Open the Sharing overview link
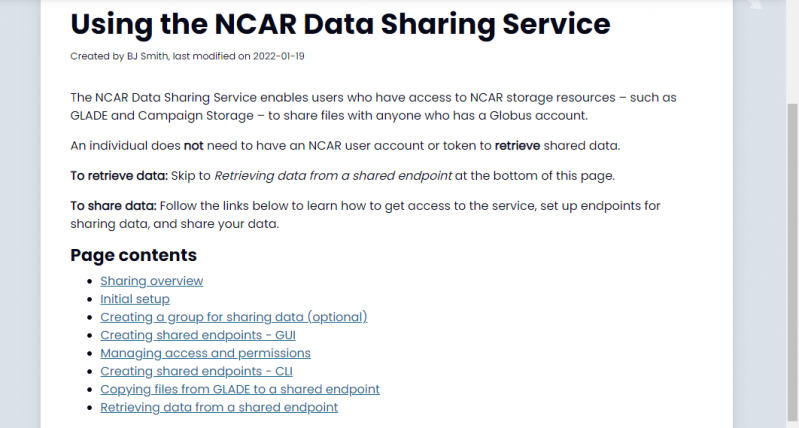The image size is (799, 428). coord(151,281)
